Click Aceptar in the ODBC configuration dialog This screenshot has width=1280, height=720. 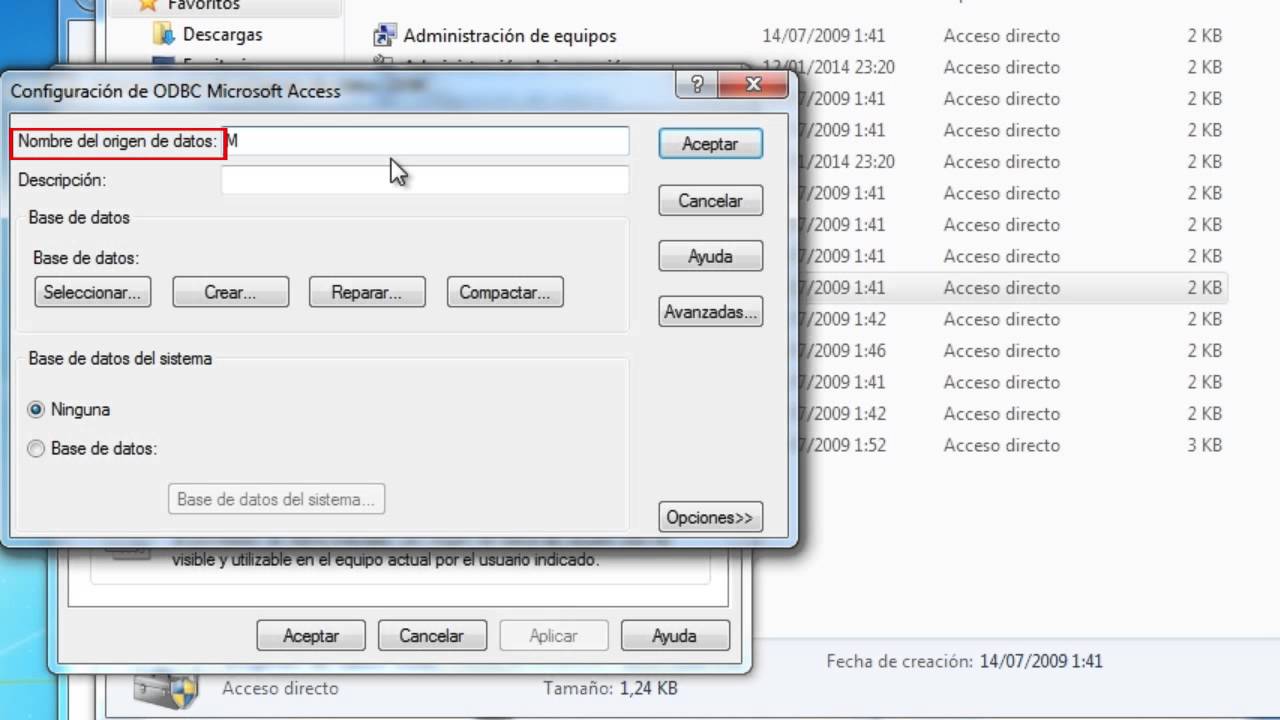click(x=710, y=144)
